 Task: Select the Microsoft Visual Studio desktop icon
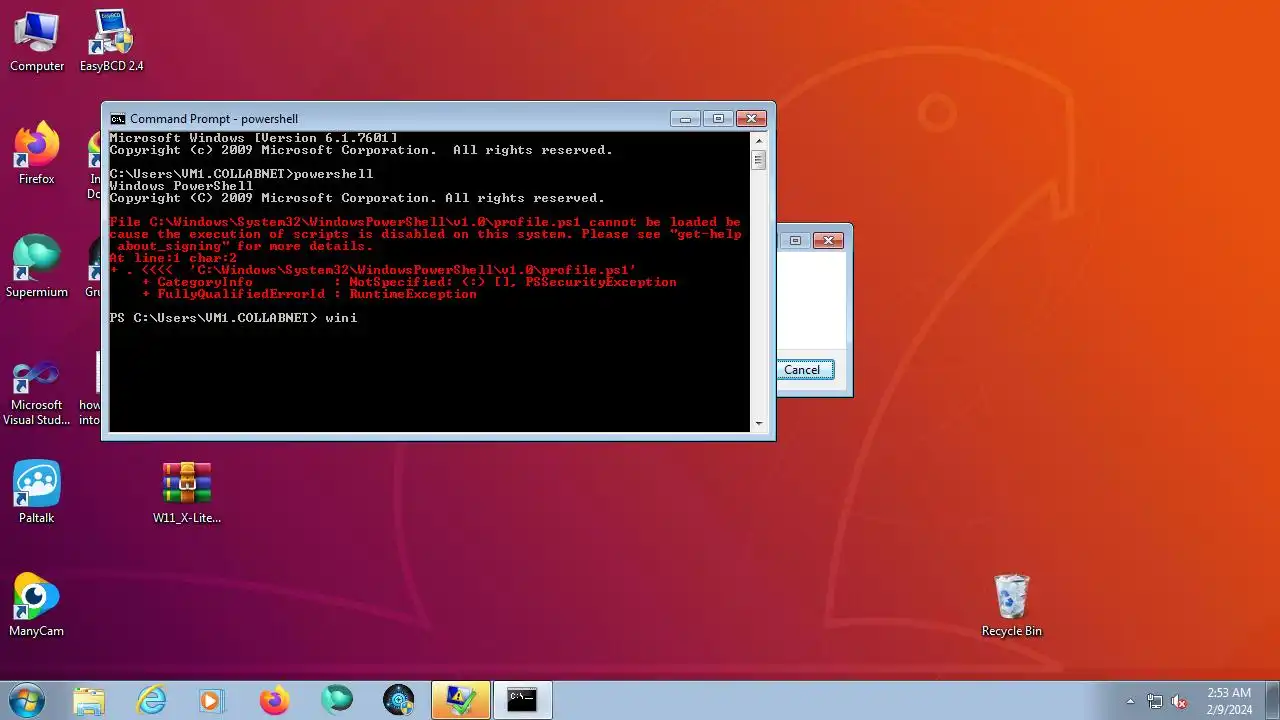37,394
